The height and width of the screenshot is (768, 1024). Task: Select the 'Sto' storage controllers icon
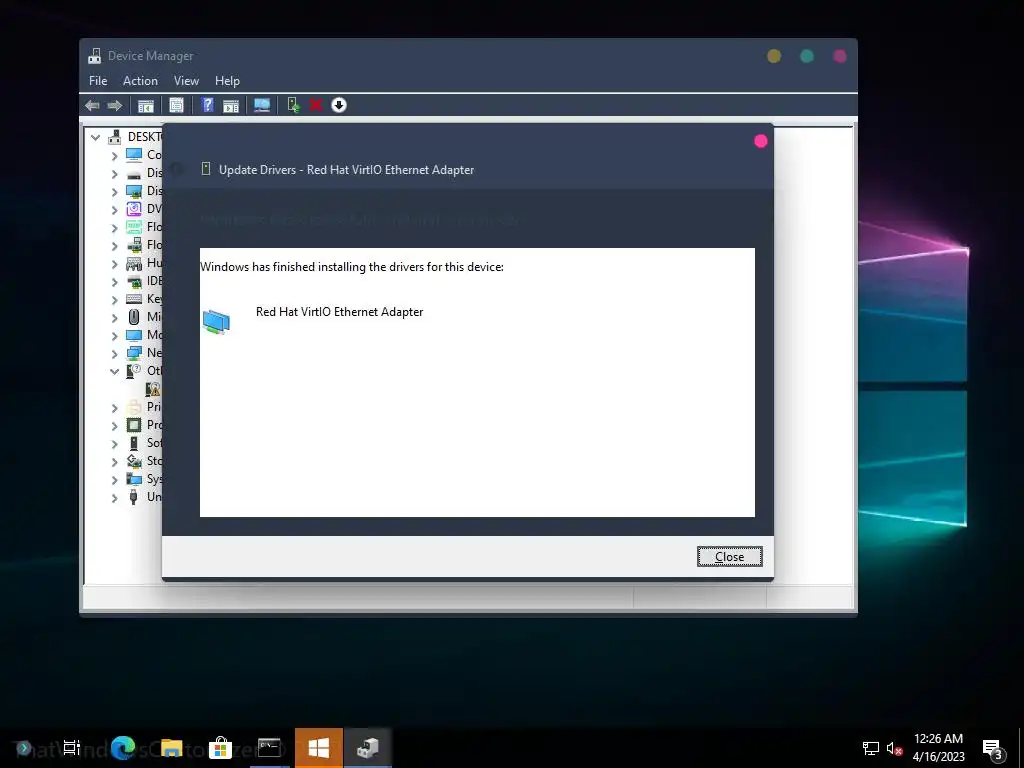pyautogui.click(x=134, y=461)
